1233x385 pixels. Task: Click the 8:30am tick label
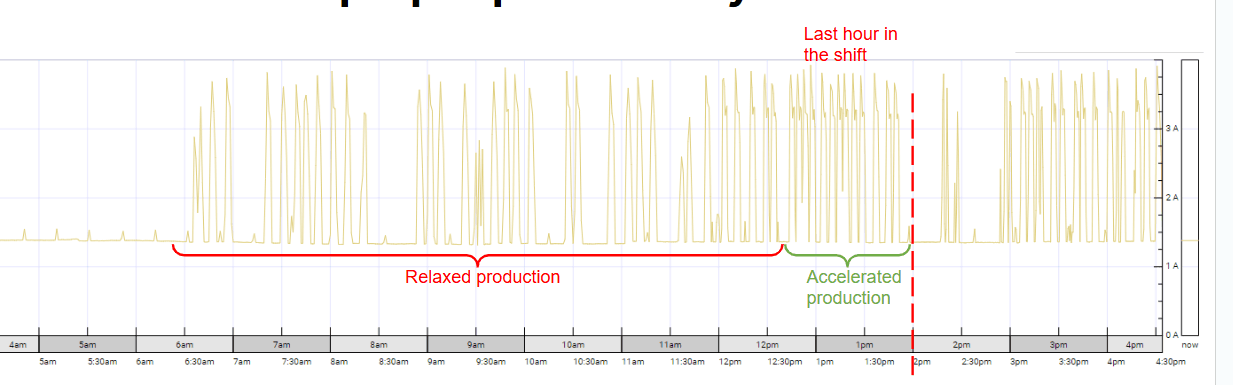pos(393,361)
